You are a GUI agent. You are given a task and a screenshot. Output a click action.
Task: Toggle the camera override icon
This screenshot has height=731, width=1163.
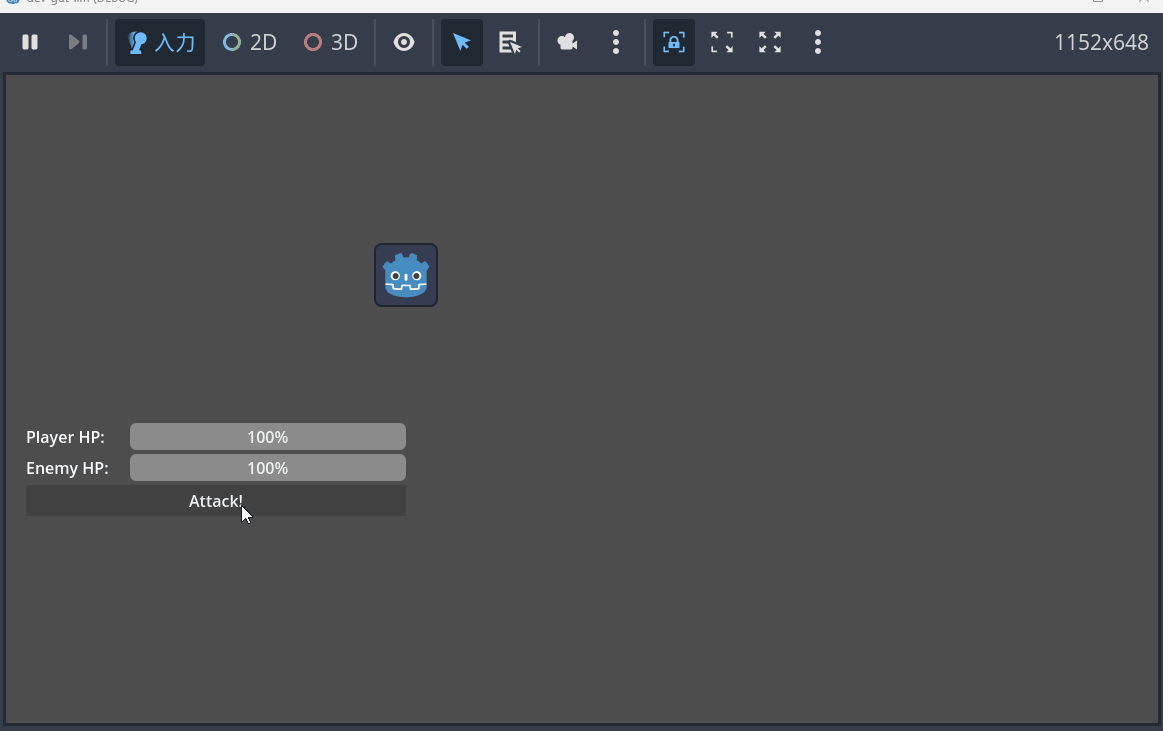[567, 42]
